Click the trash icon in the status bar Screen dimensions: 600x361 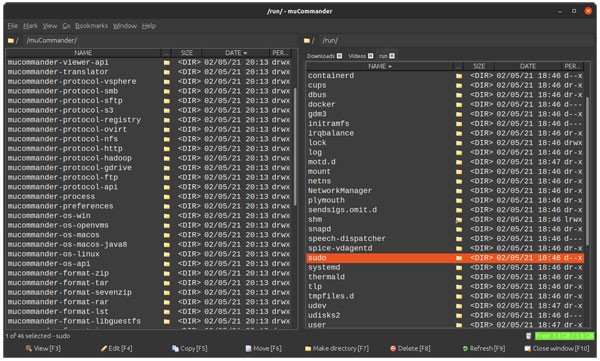528,336
